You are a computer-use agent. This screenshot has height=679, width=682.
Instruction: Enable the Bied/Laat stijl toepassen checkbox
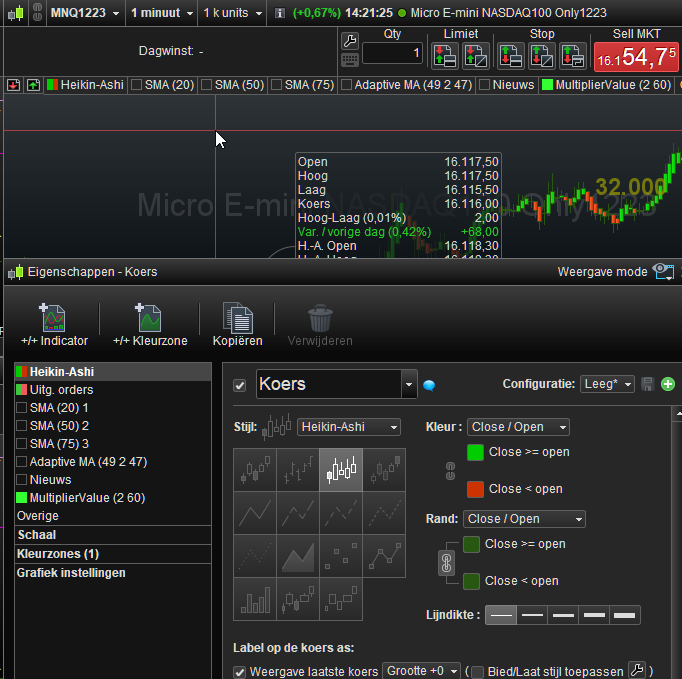click(x=477, y=672)
